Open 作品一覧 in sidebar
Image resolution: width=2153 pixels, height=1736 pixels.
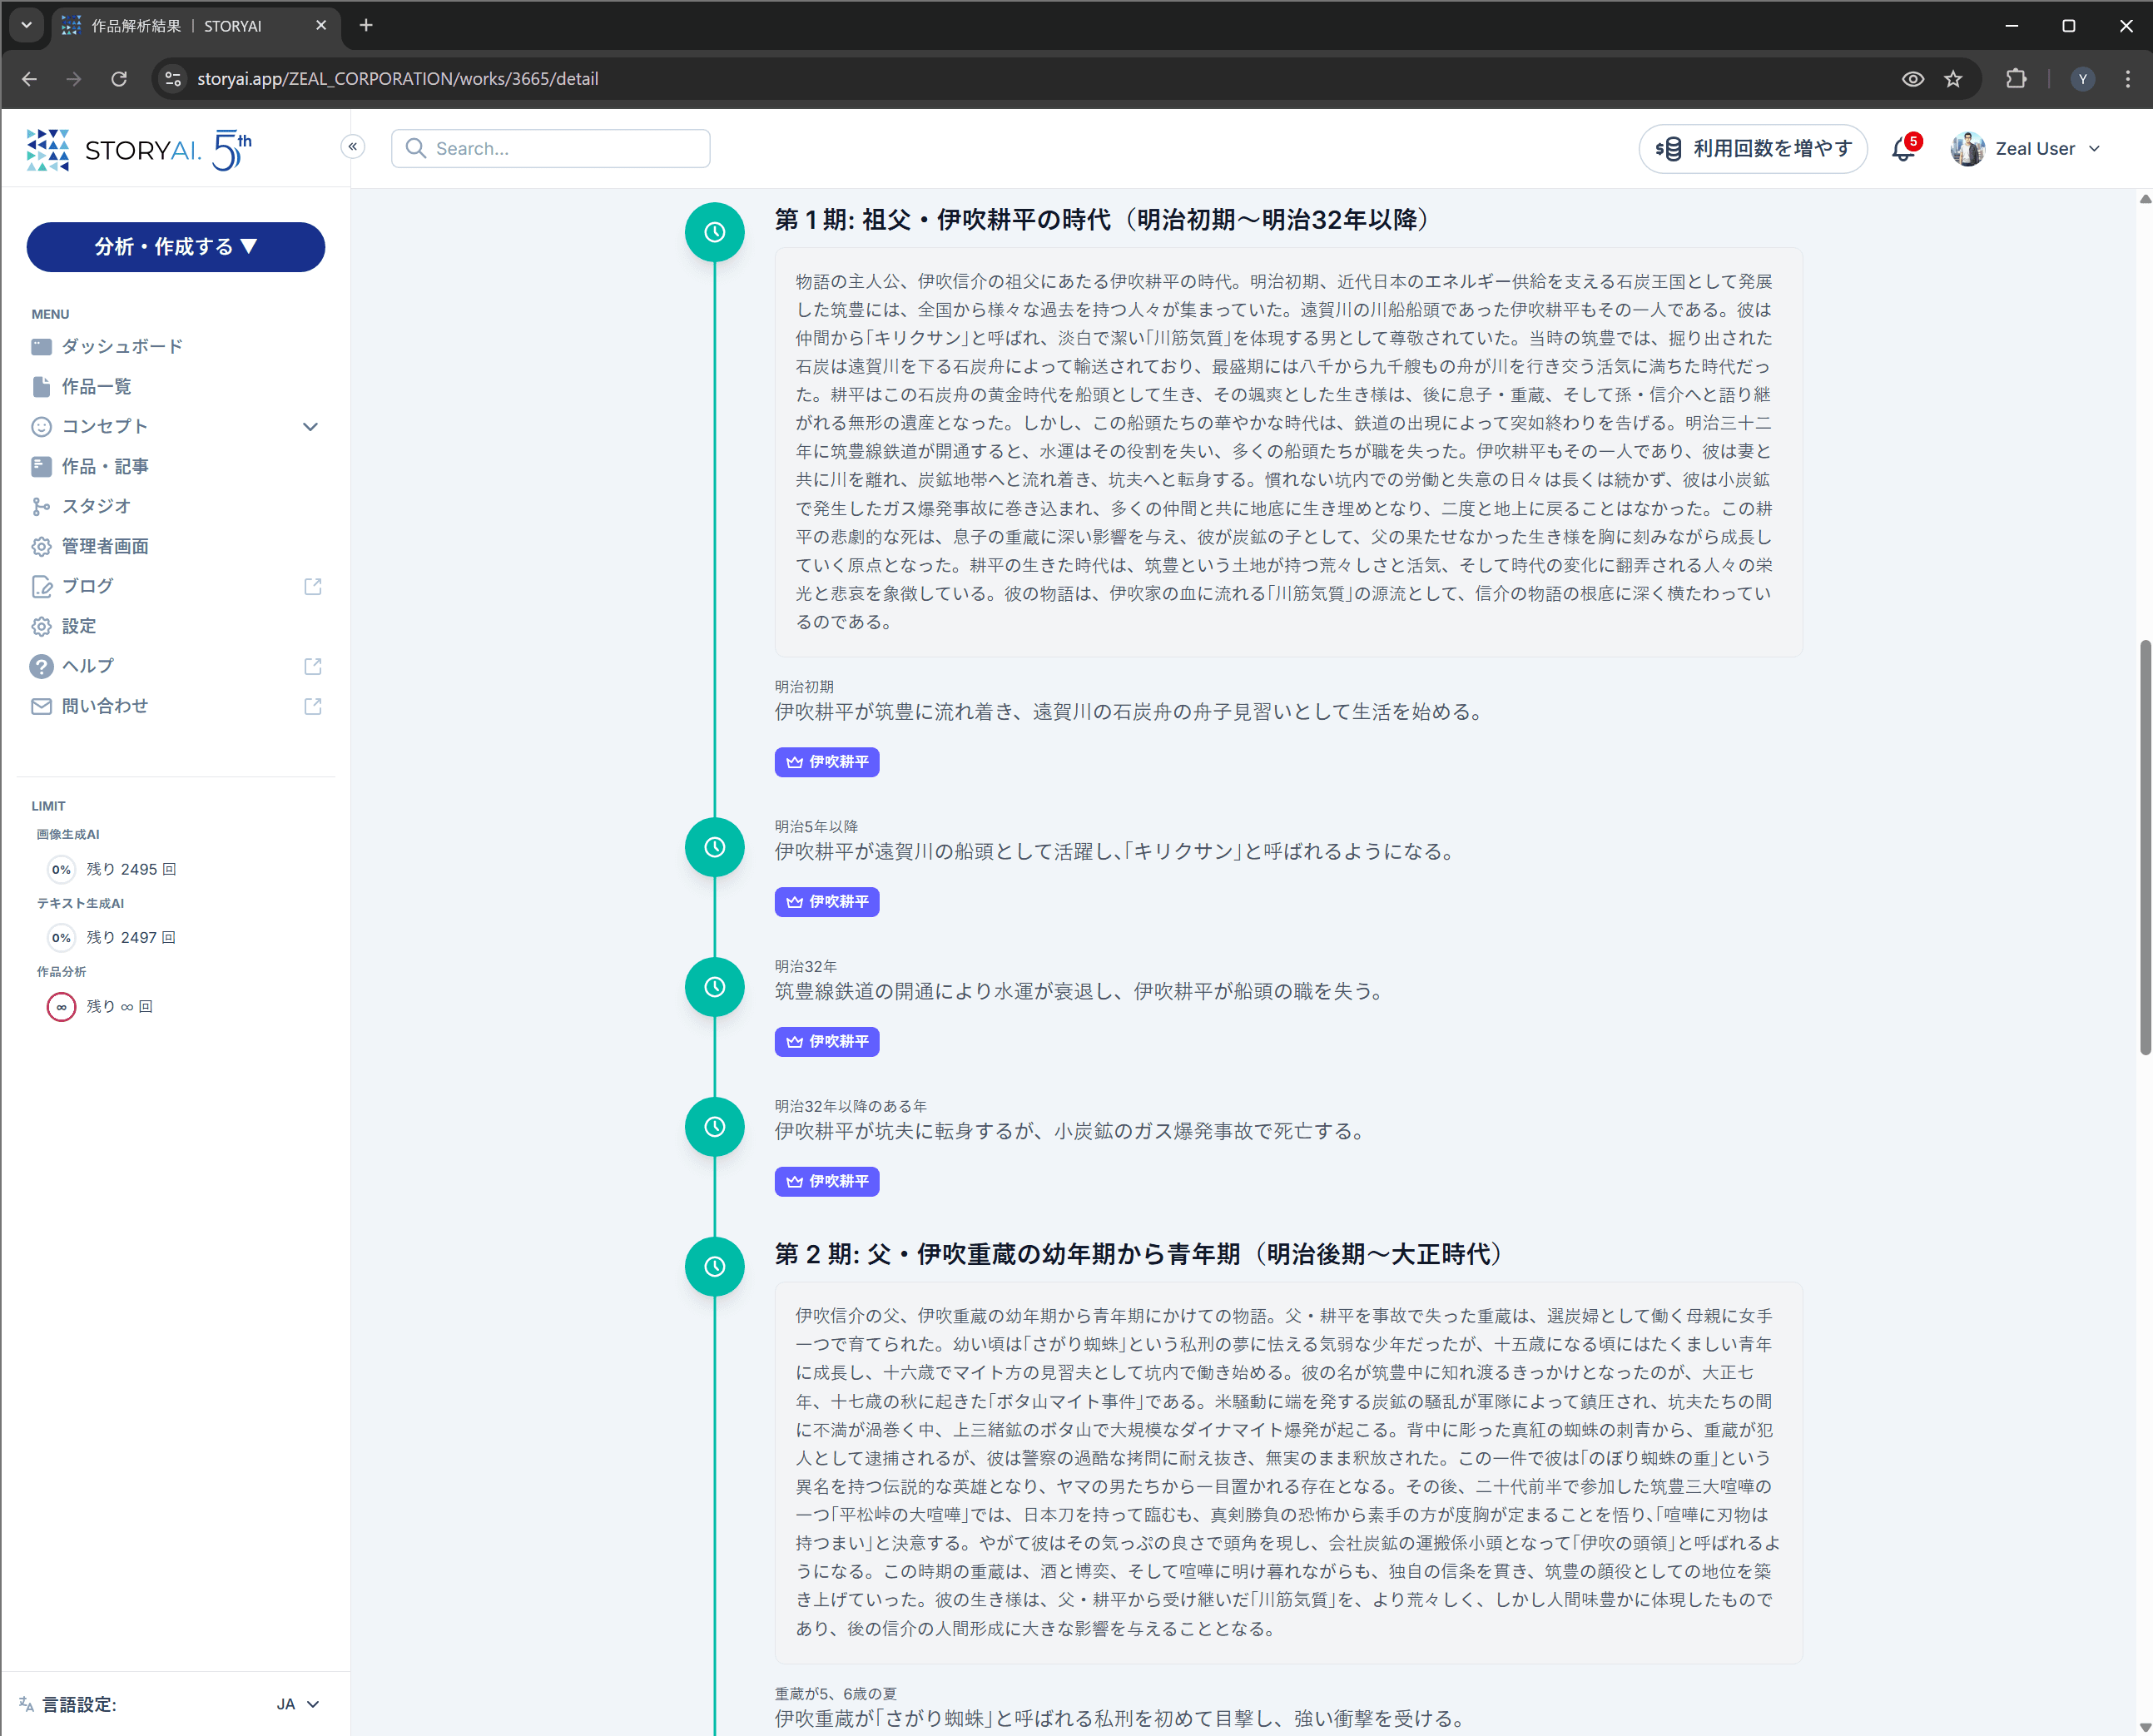(x=96, y=386)
